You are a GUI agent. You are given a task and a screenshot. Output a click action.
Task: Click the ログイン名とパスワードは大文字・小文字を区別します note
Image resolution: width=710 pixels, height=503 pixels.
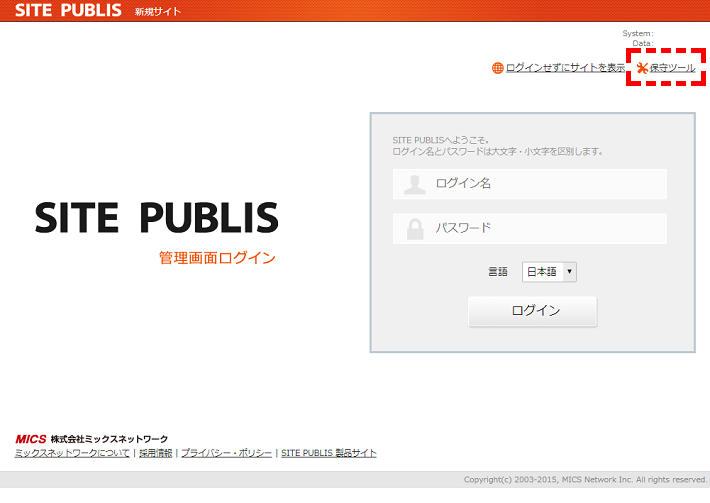coord(498,151)
